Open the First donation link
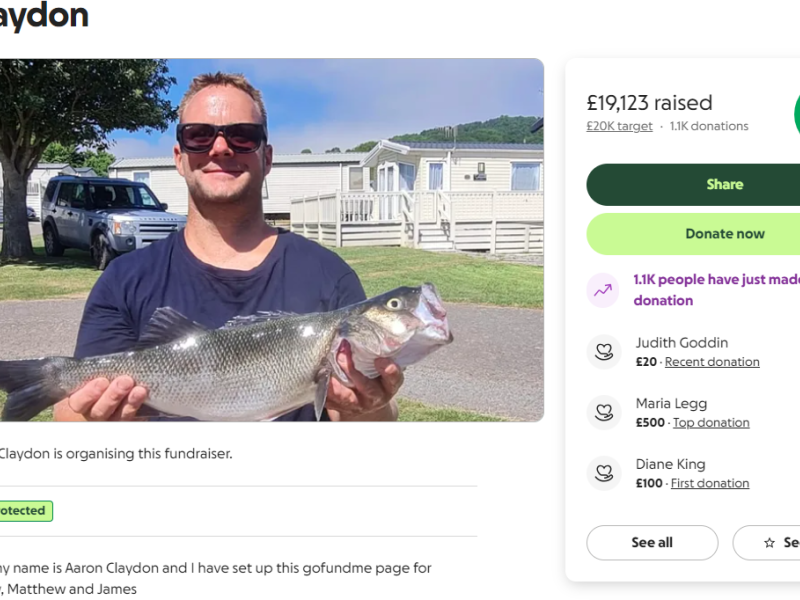Image resolution: width=800 pixels, height=600 pixels. pos(710,484)
